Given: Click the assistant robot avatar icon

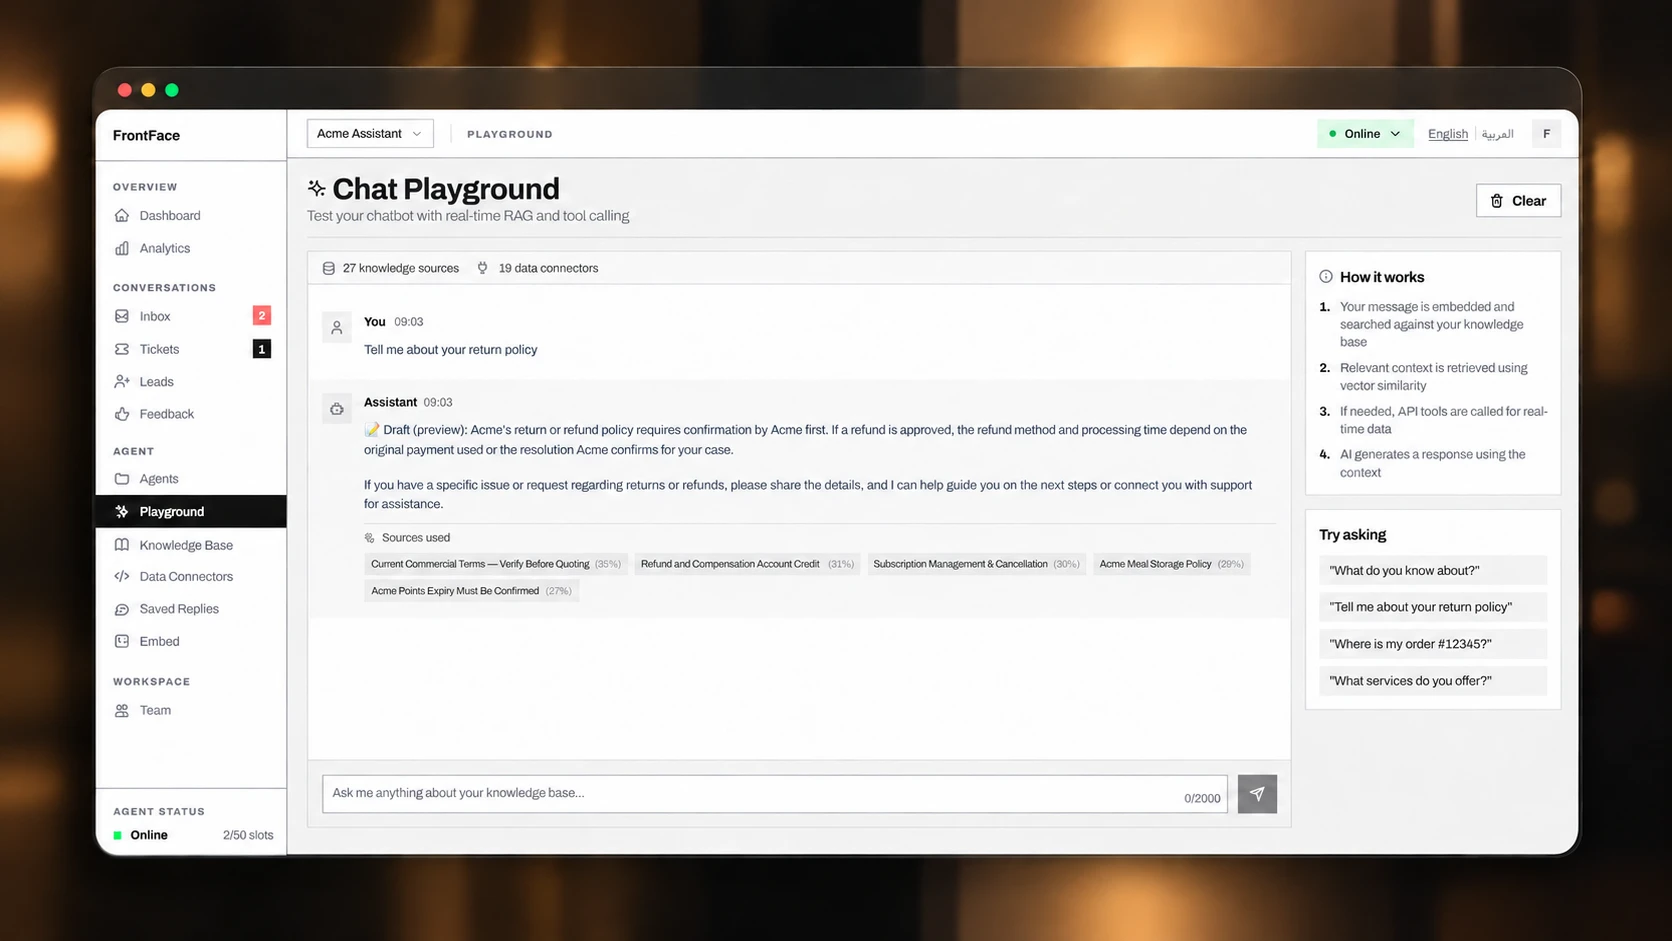Looking at the screenshot, I should pyautogui.click(x=337, y=409).
